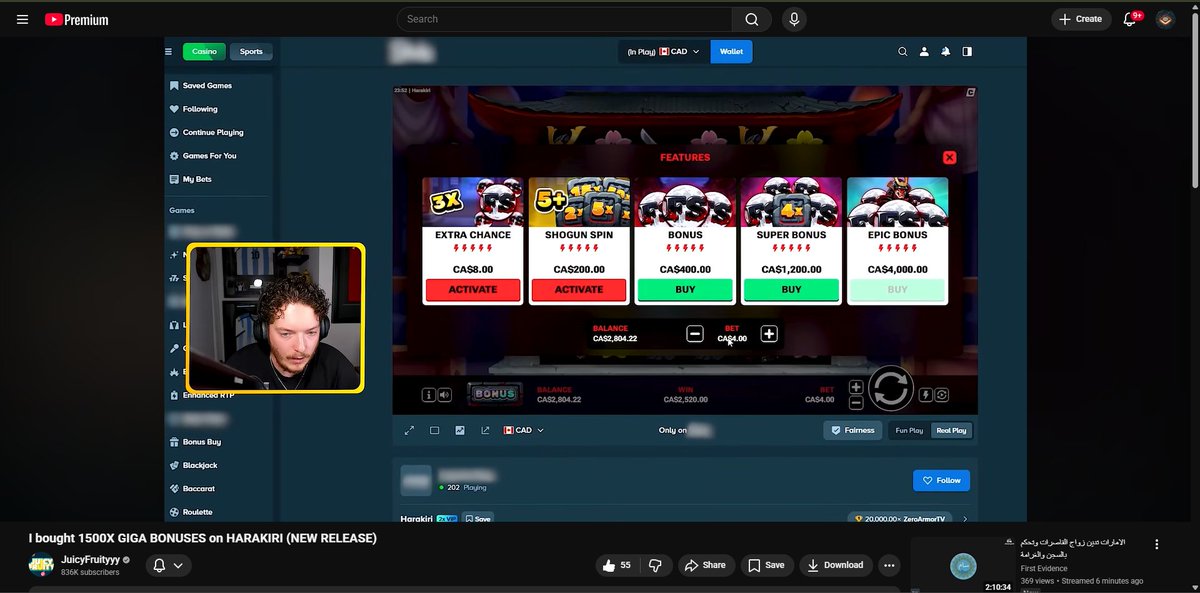This screenshot has width=1200, height=593.
Task: Click the Follow heart button
Action: point(941,480)
